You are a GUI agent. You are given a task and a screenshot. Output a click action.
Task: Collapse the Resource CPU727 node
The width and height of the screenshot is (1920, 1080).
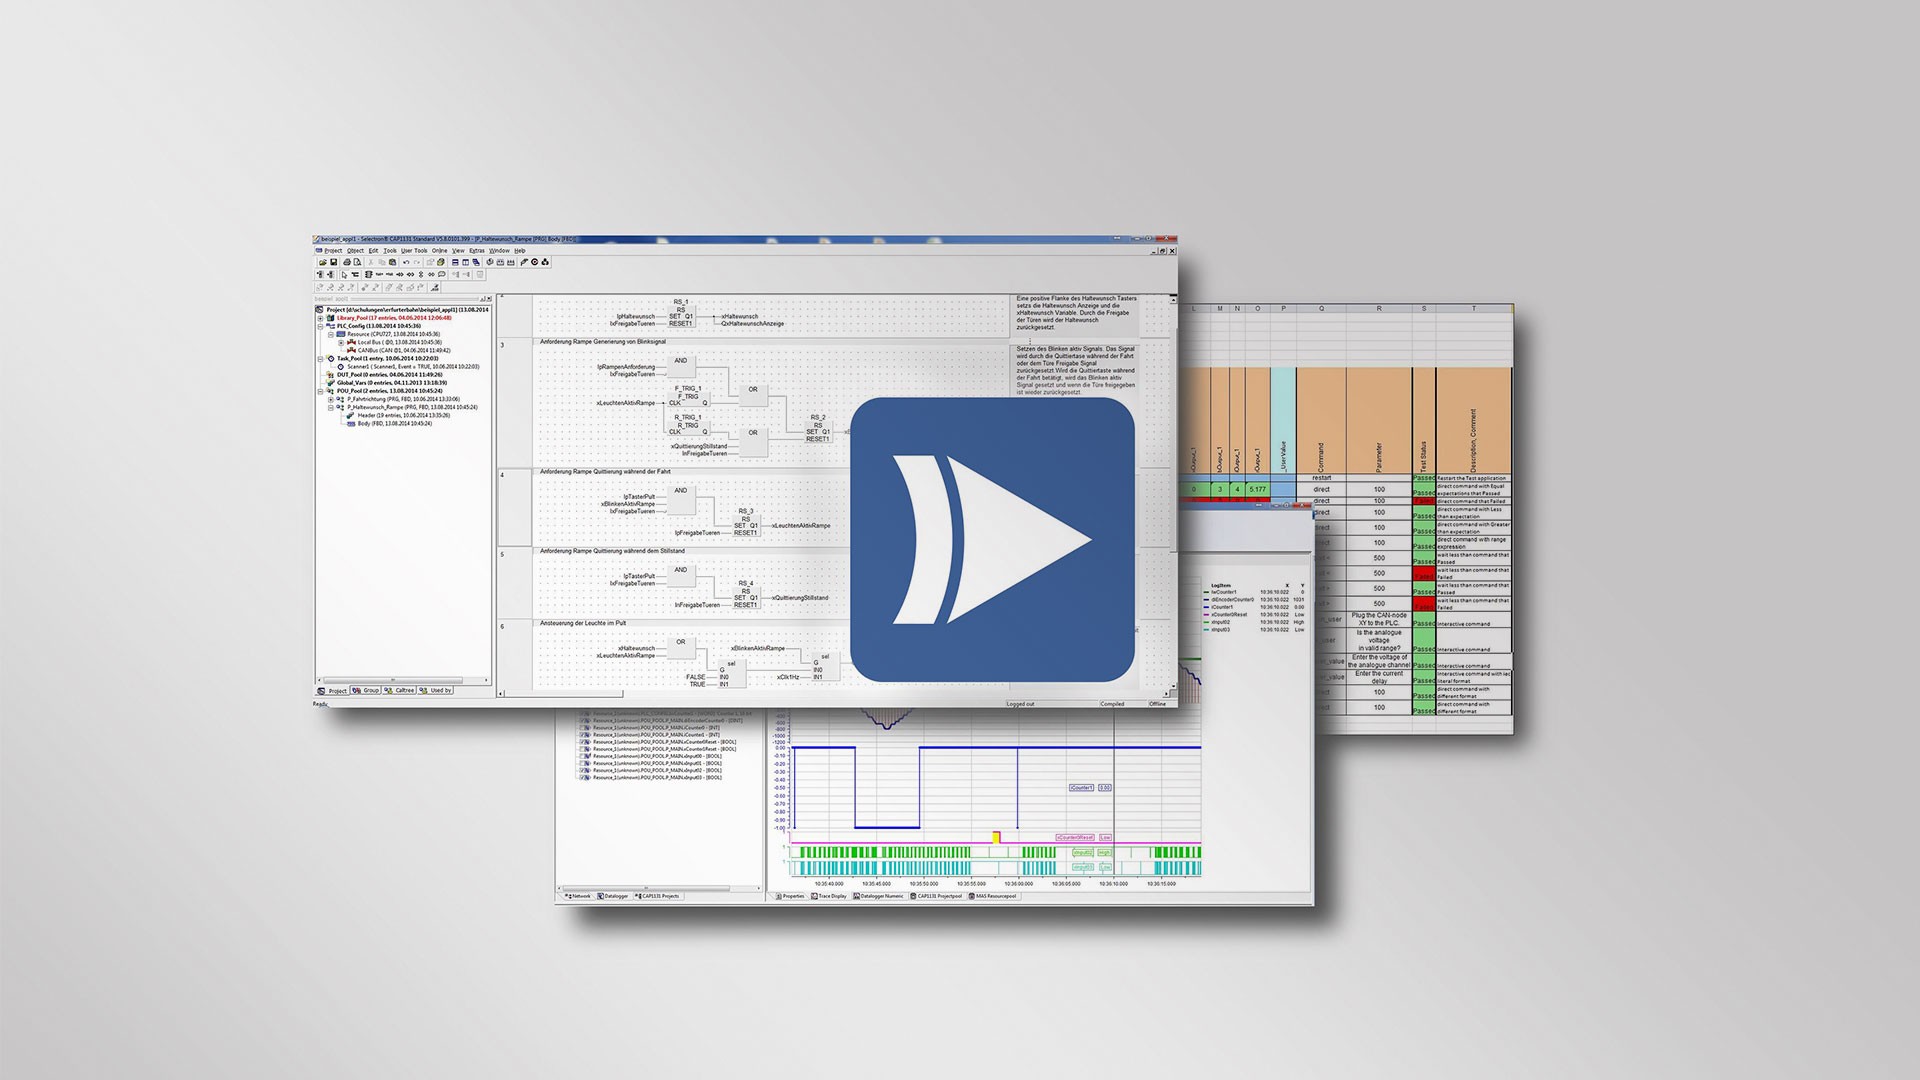[331, 335]
